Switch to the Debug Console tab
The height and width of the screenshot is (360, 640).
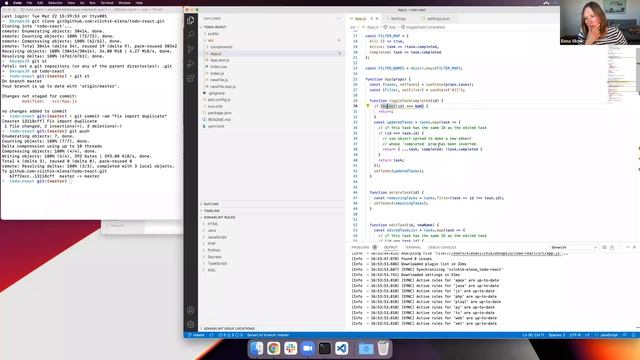tap(442, 247)
